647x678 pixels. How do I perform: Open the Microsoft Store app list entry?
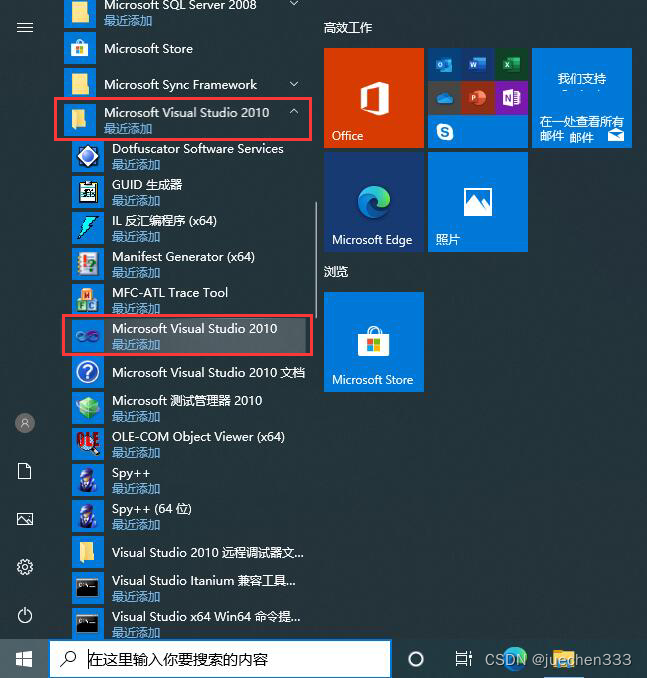pyautogui.click(x=187, y=48)
